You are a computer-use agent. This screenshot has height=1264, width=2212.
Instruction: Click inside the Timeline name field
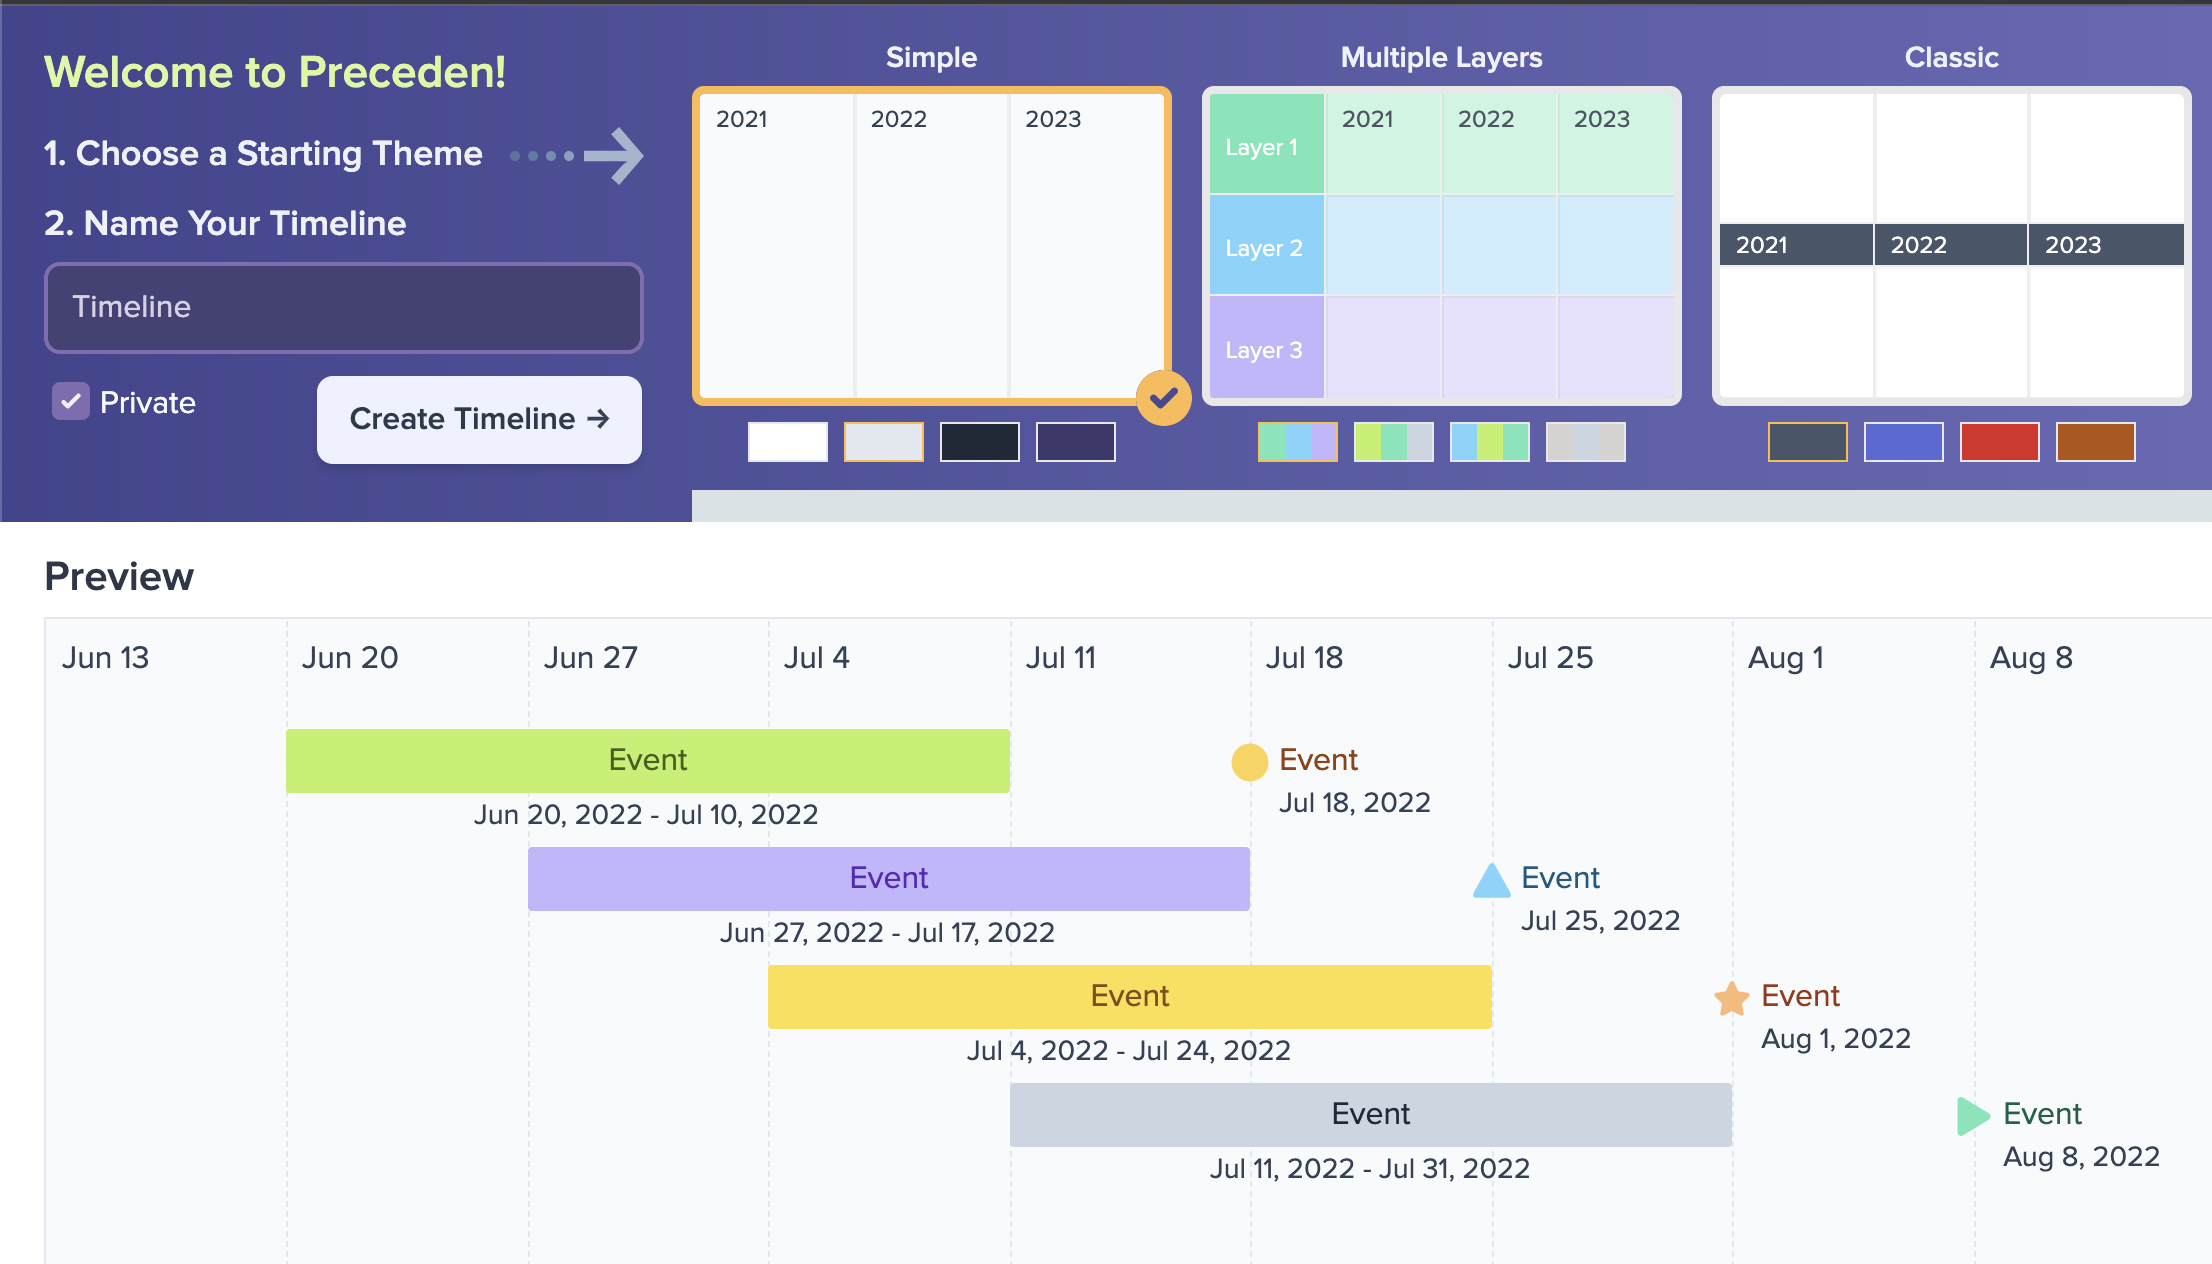pyautogui.click(x=343, y=308)
